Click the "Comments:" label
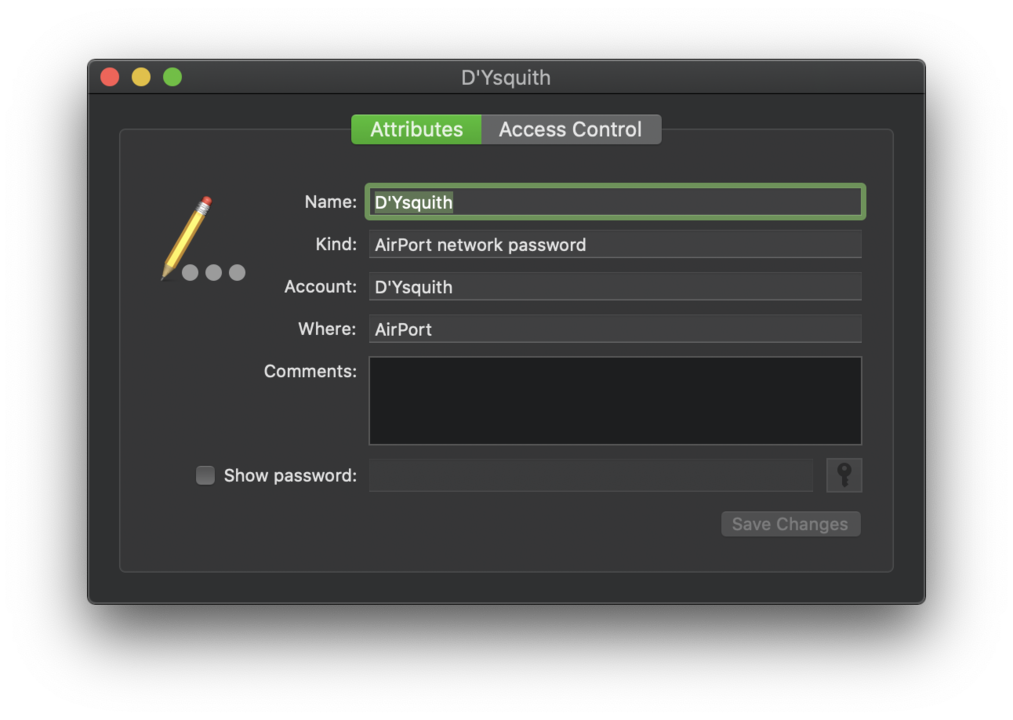 (310, 371)
